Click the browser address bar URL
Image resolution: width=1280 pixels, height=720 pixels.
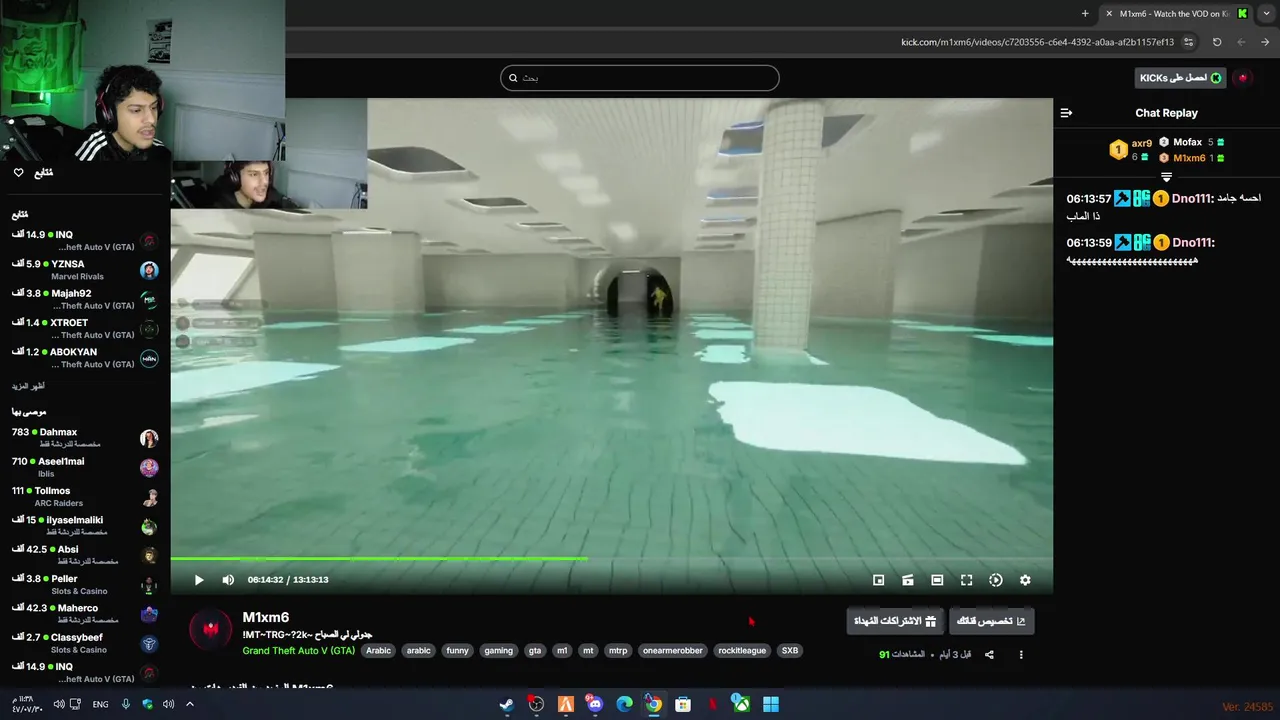pos(1037,42)
